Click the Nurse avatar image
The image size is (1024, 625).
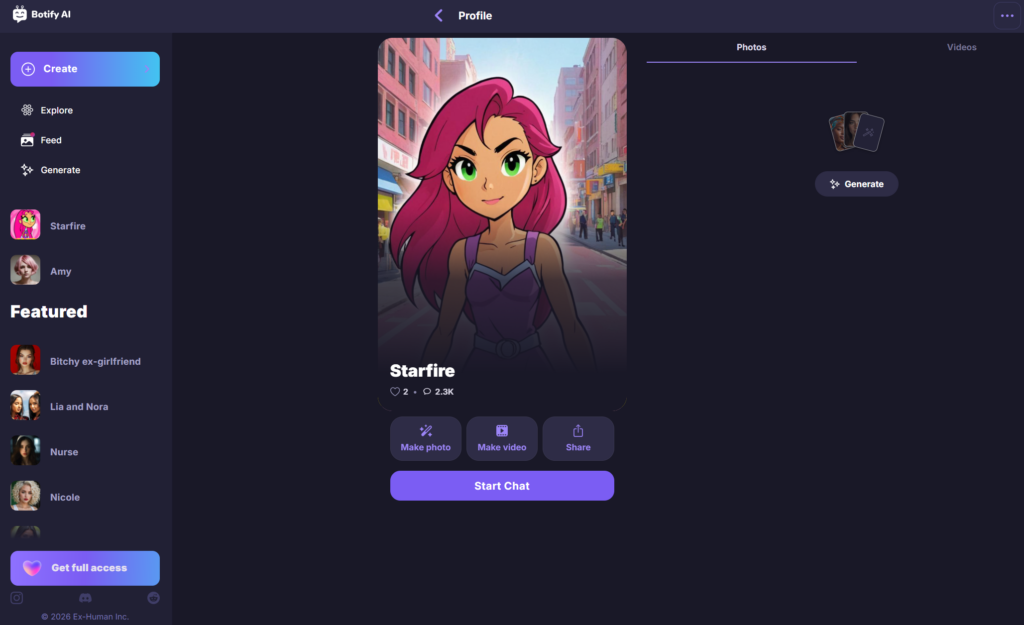[x=25, y=451]
